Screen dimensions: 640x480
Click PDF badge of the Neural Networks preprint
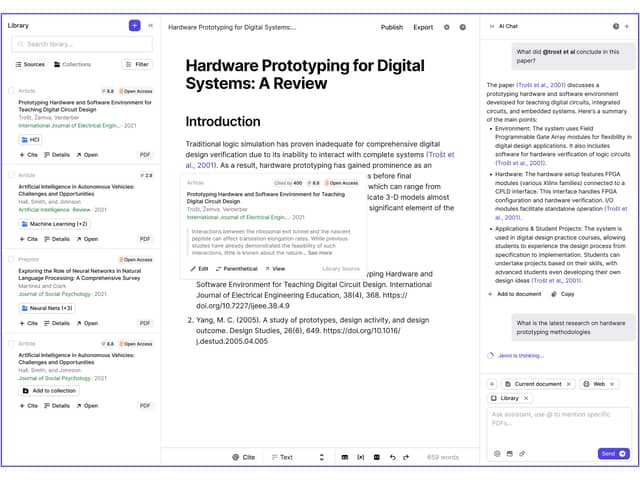pyautogui.click(x=145, y=323)
